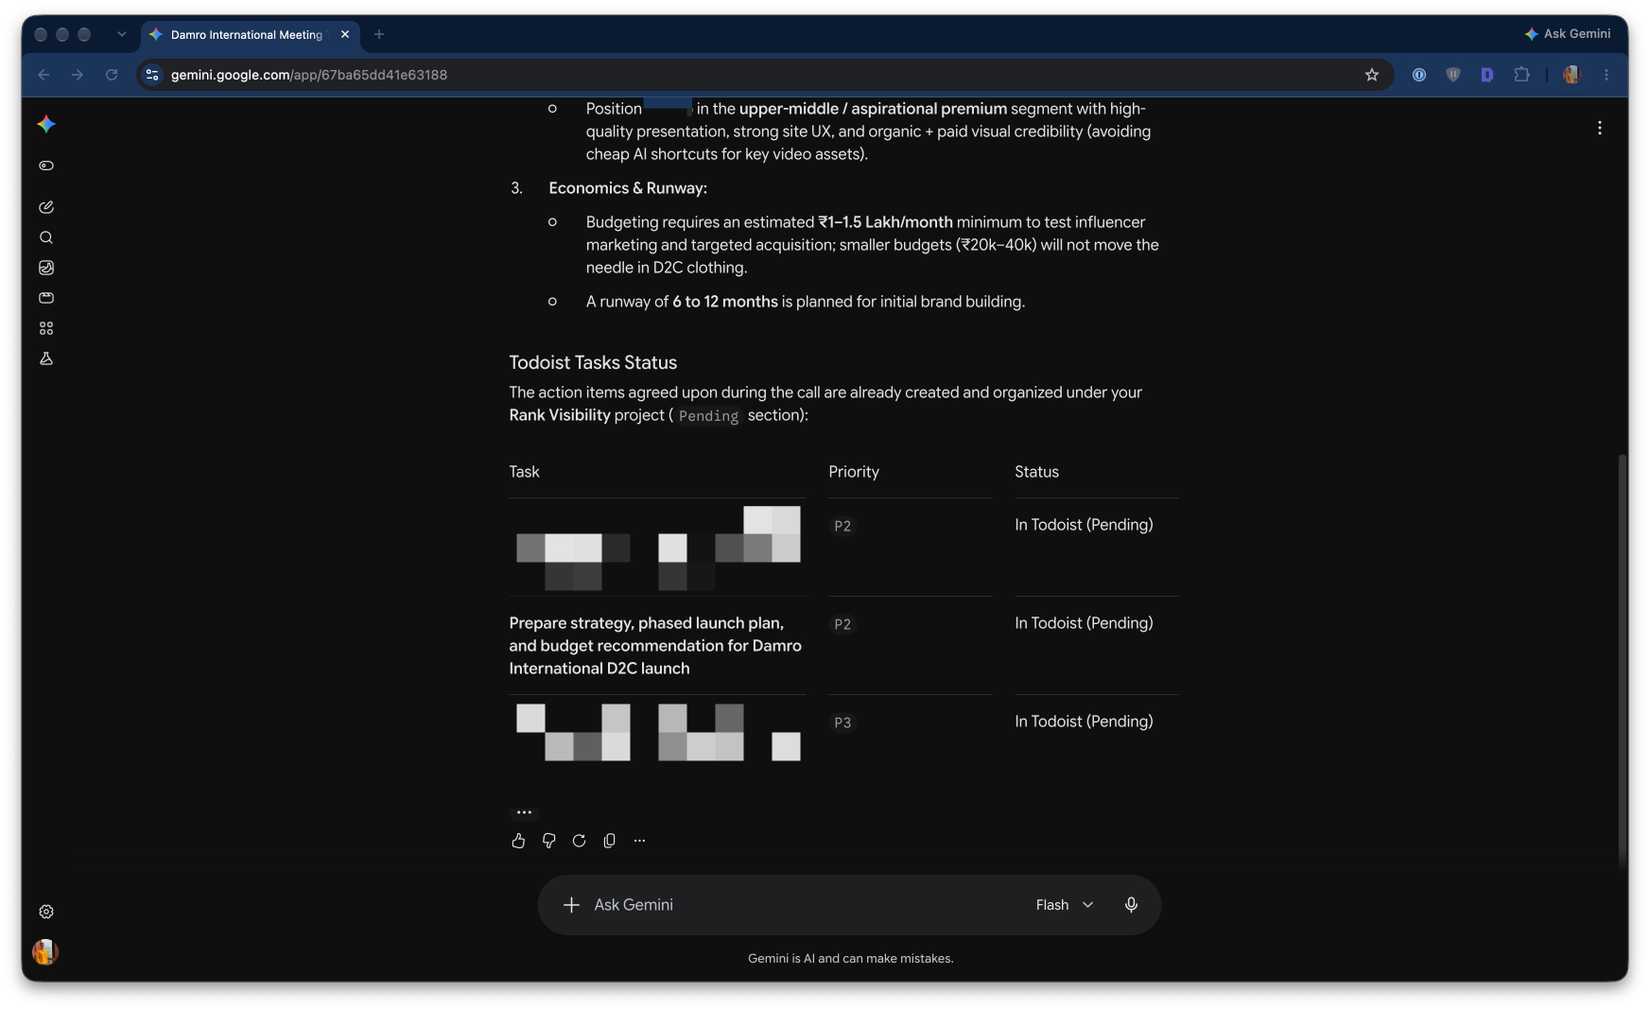Click the Pending code label
Screen dimensions: 1650x1010
[x=708, y=416]
